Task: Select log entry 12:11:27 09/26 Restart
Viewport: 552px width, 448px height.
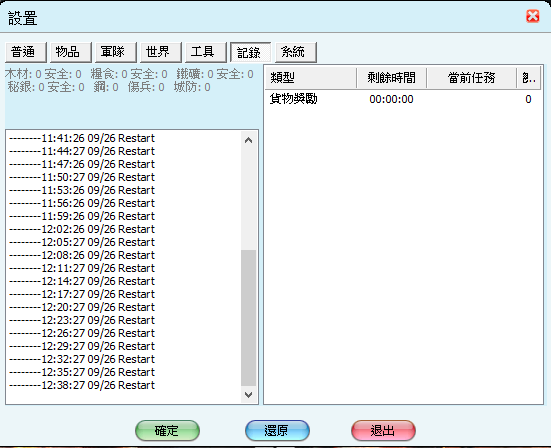Action: [82, 268]
